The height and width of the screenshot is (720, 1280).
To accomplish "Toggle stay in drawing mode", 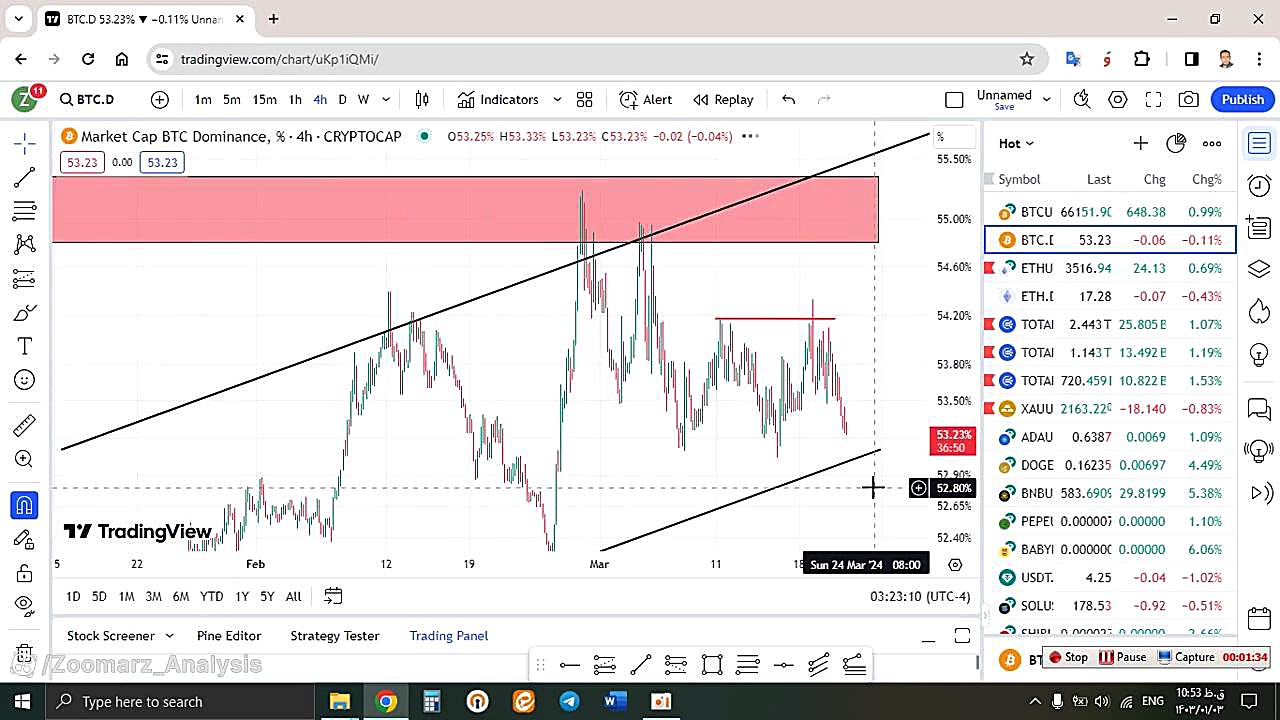I will (x=25, y=539).
